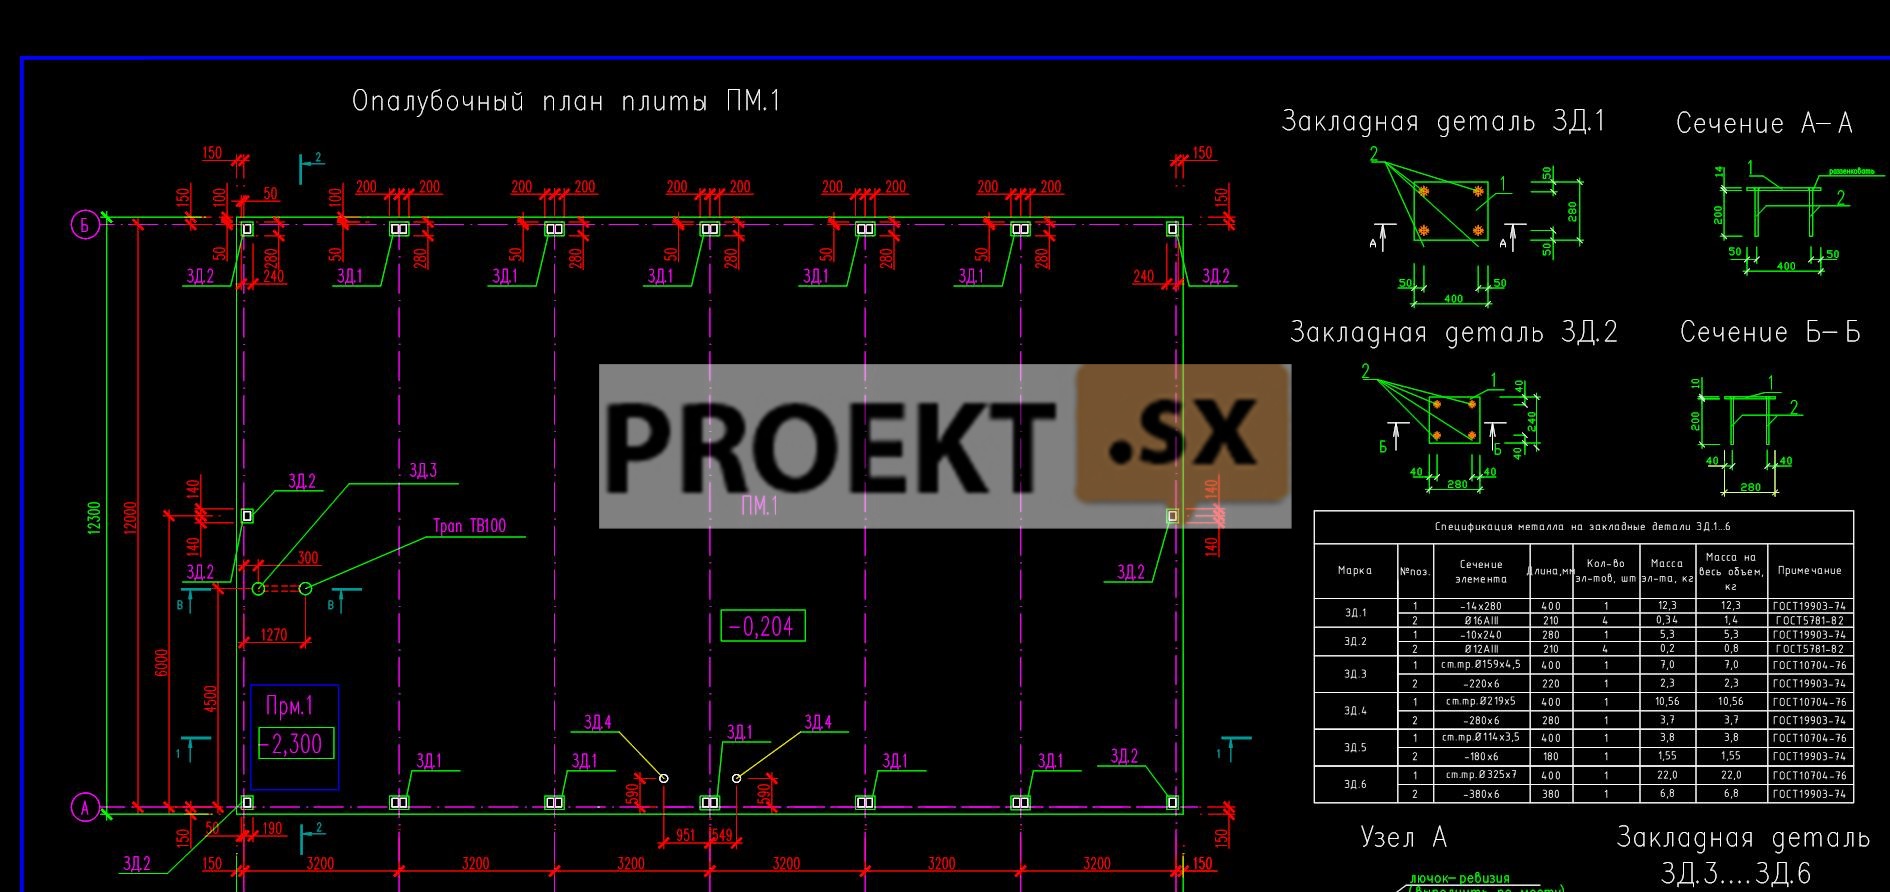1890x892 pixels.
Task: Select the '0,34' mass cell
Action: click(x=1667, y=620)
